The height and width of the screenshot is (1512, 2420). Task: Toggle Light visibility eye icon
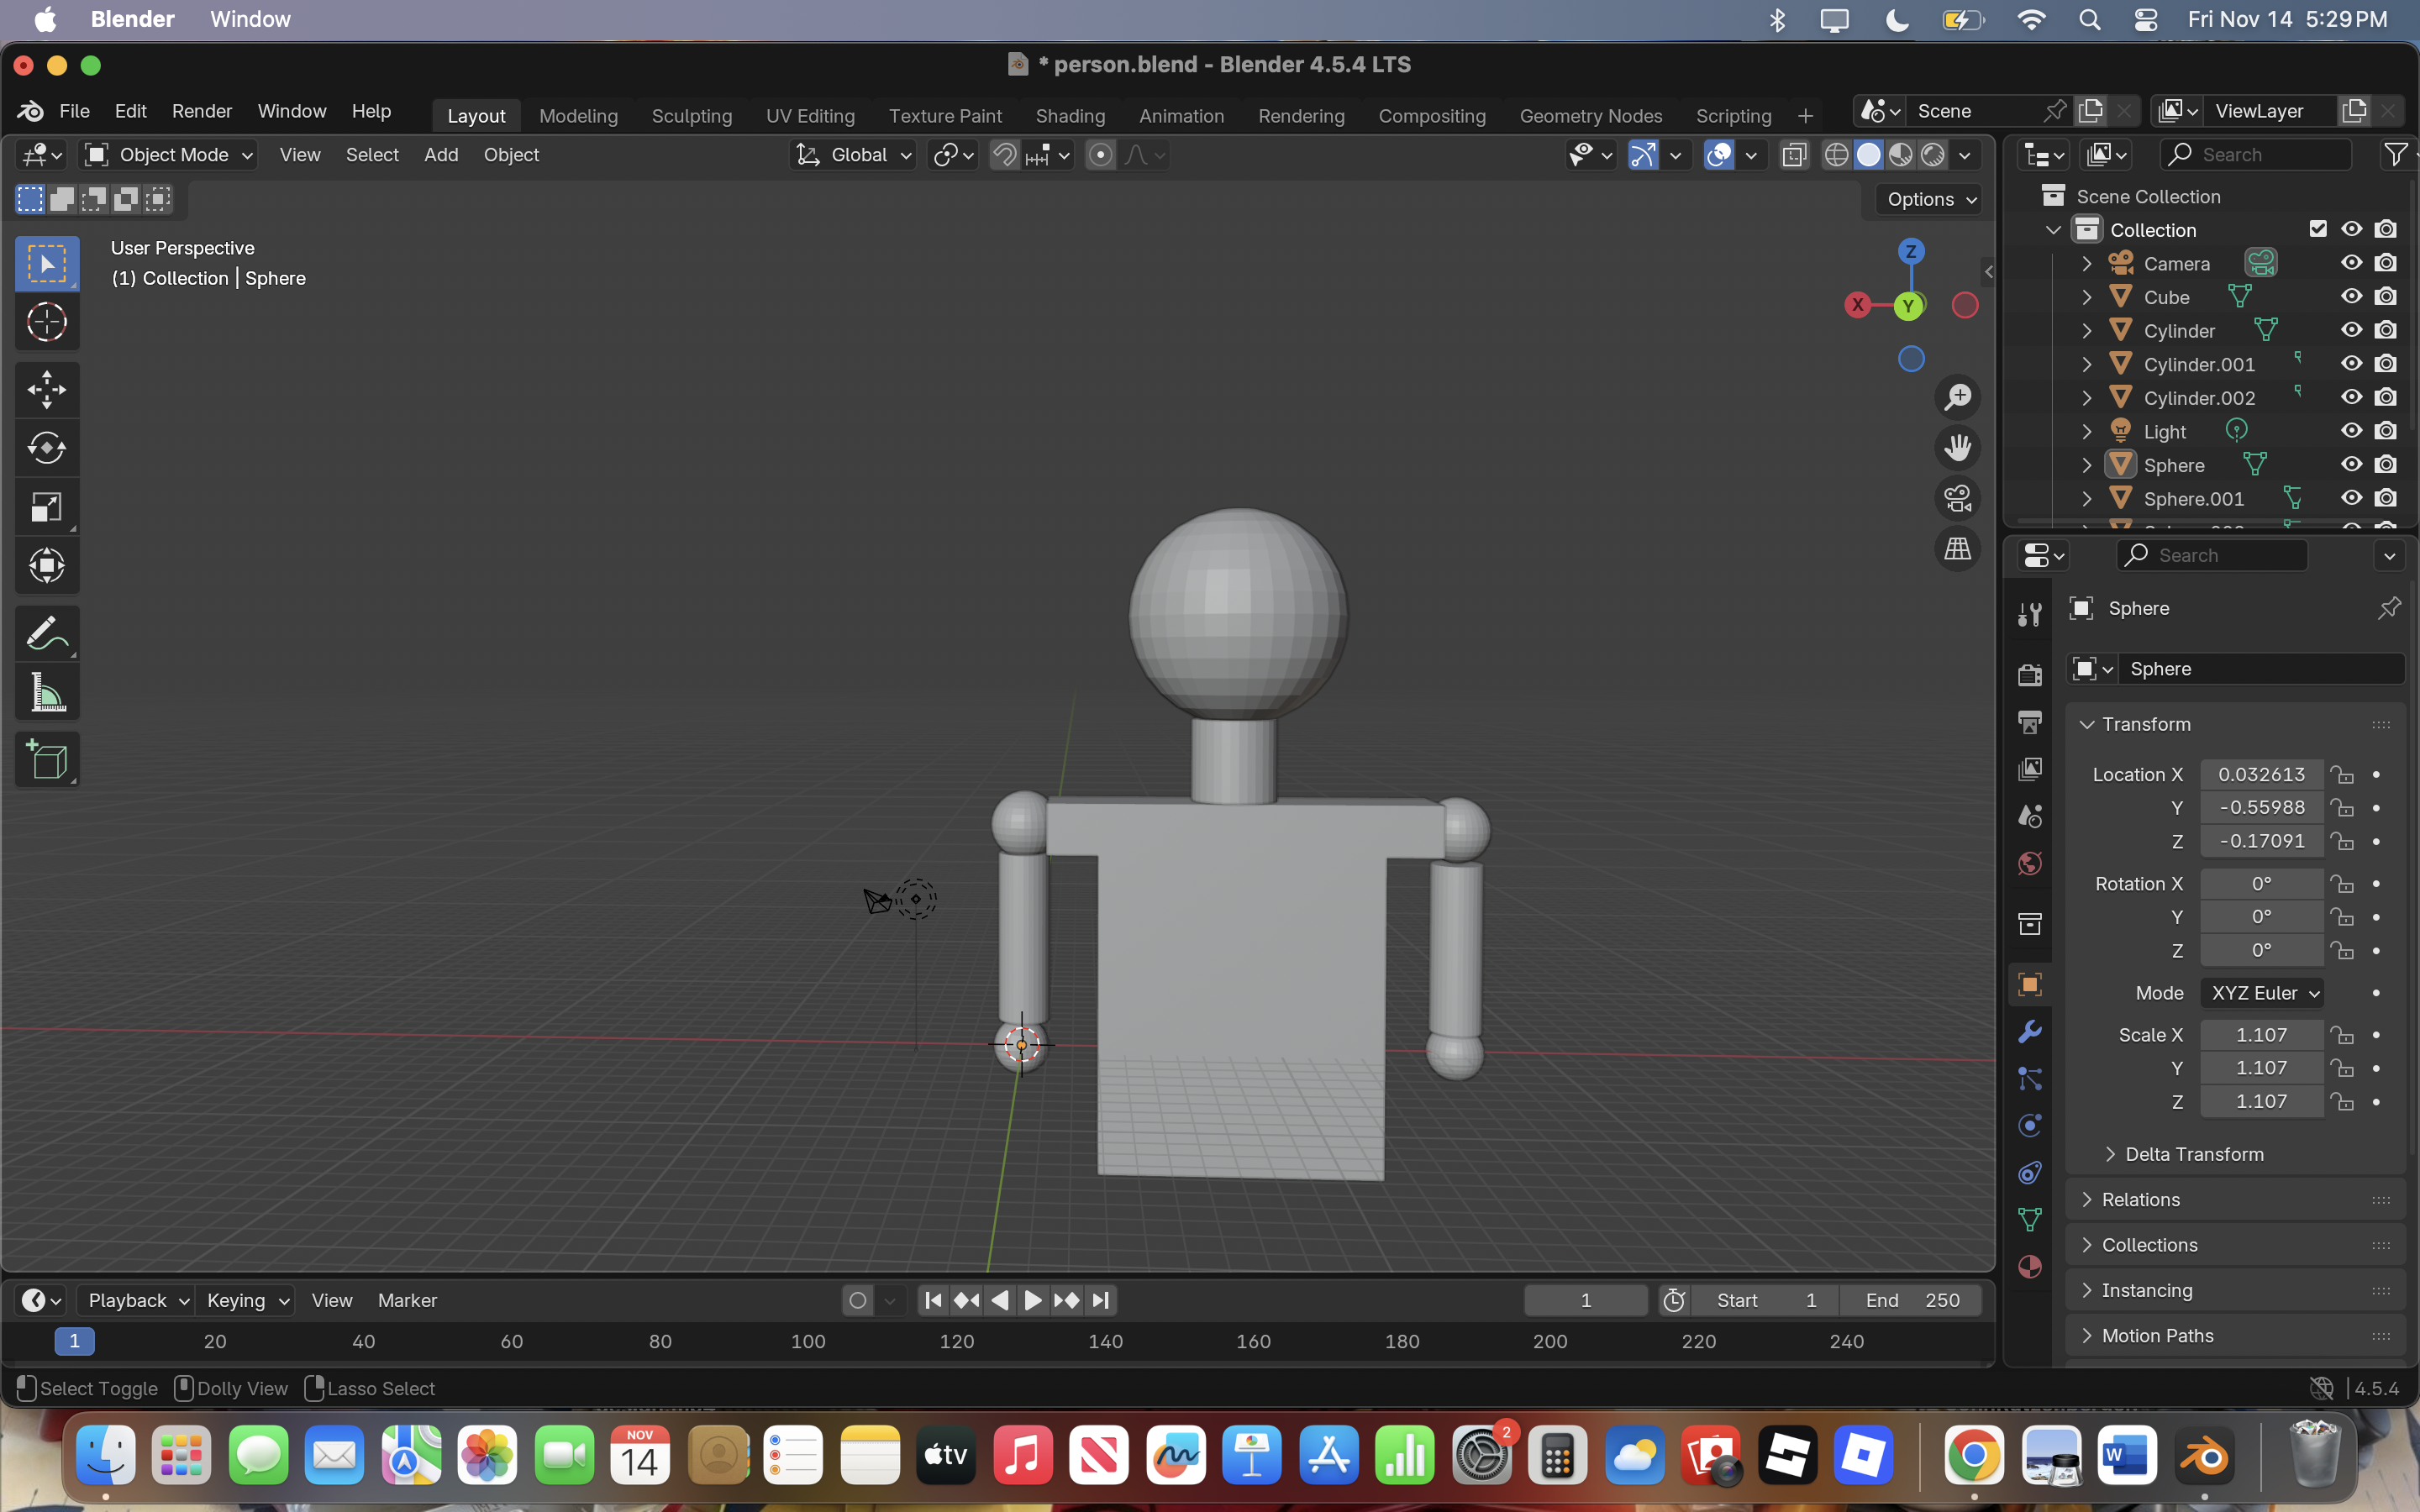pyautogui.click(x=2351, y=431)
